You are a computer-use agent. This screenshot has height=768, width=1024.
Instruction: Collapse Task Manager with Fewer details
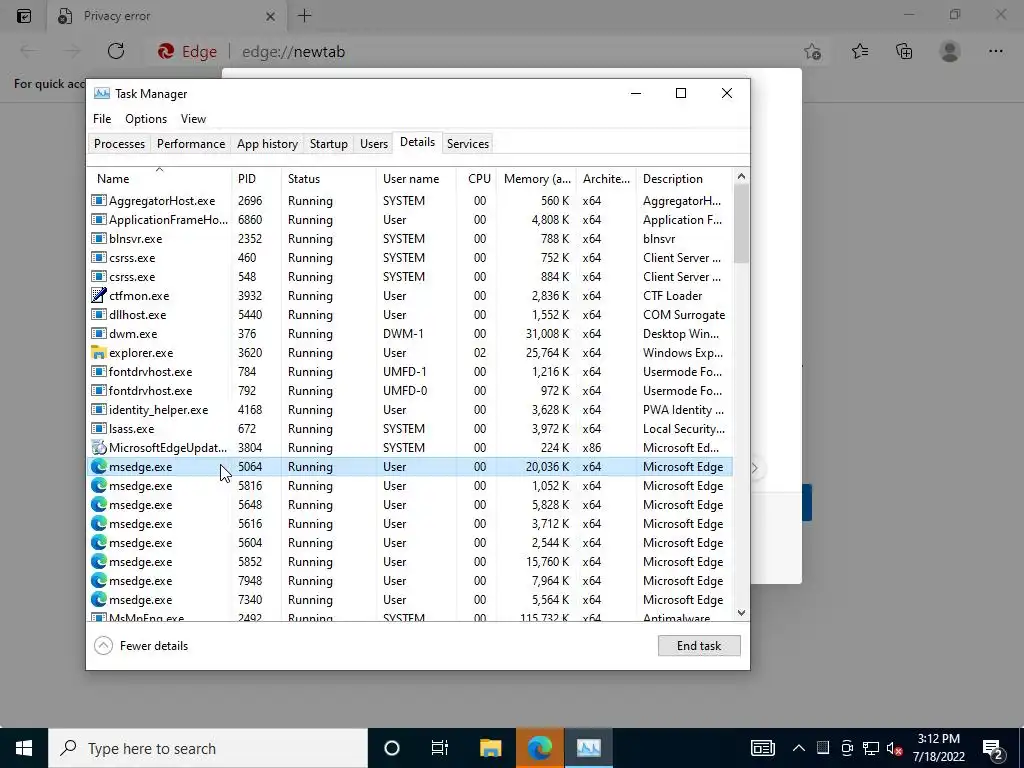[141, 646]
